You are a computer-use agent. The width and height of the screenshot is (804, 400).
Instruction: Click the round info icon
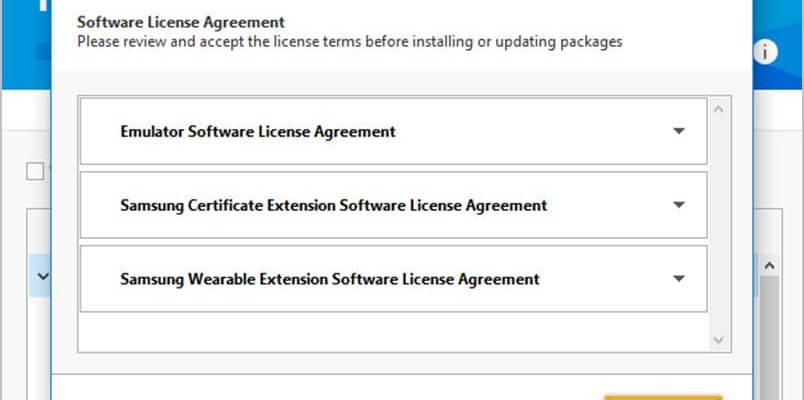(x=765, y=52)
